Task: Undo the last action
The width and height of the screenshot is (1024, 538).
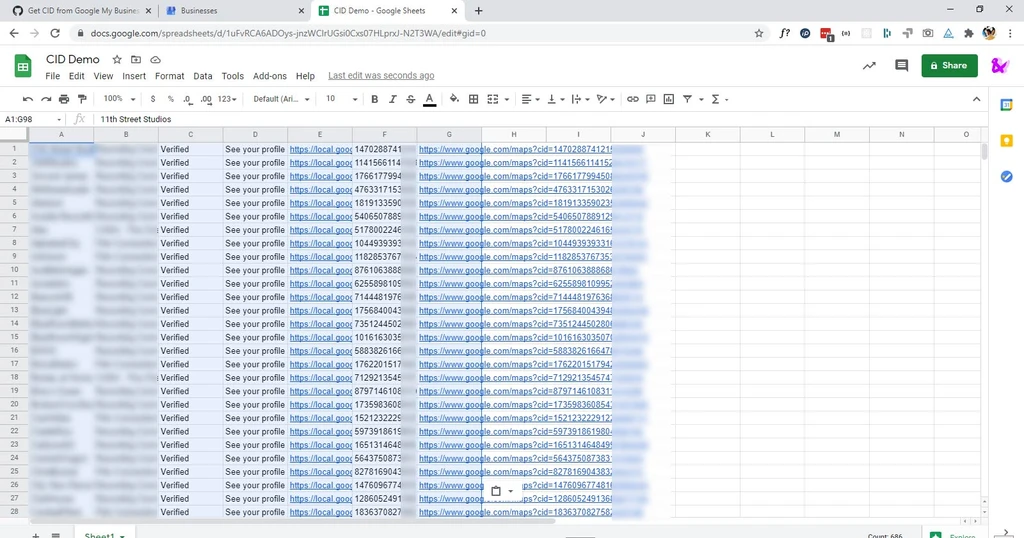Action: (x=27, y=99)
